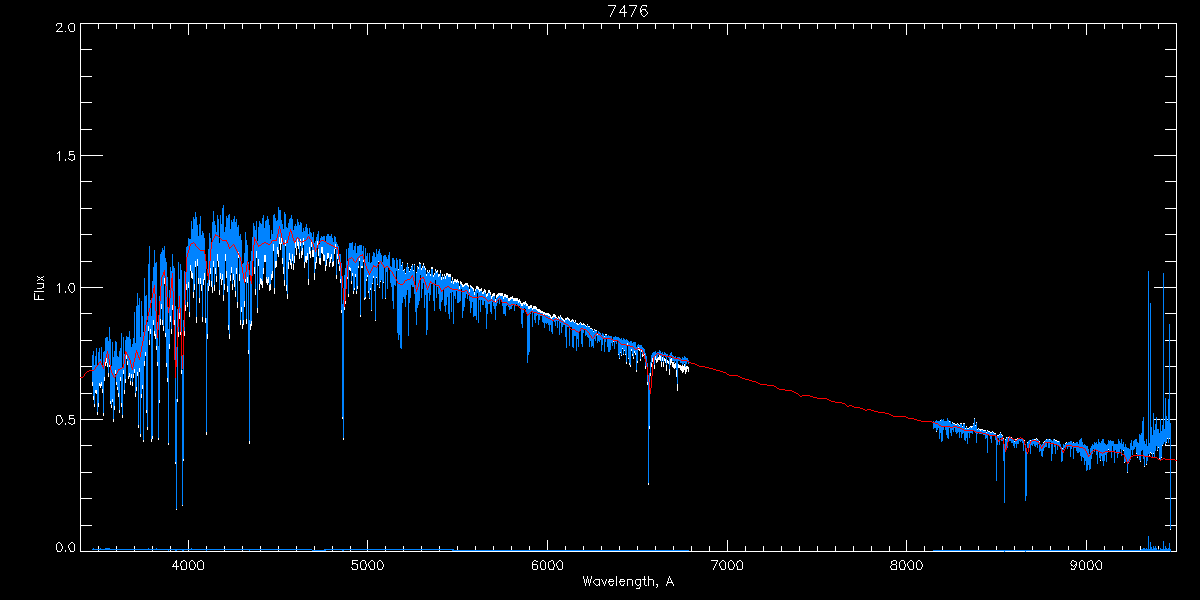Click the x-axis tick label "5000"
The width and height of the screenshot is (1200, 600).
367,566
